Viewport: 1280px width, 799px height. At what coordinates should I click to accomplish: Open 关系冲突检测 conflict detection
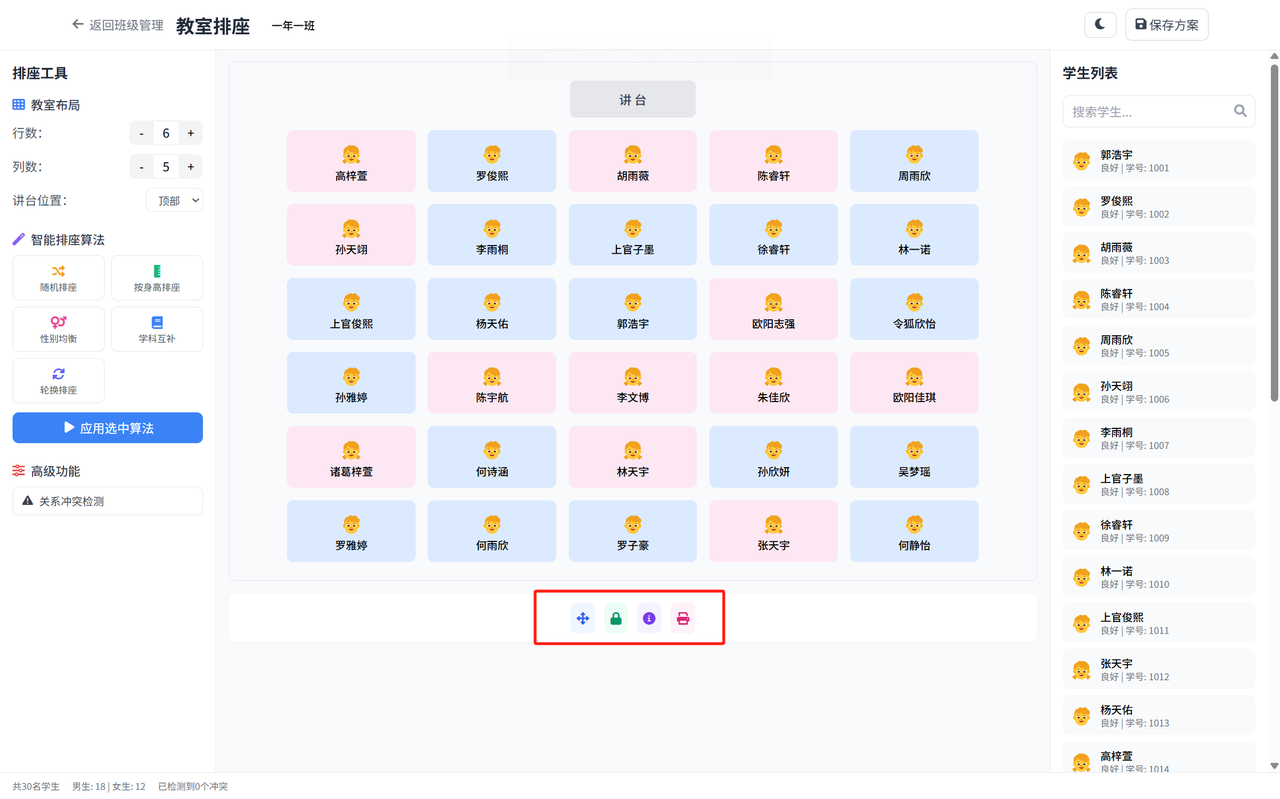107,501
